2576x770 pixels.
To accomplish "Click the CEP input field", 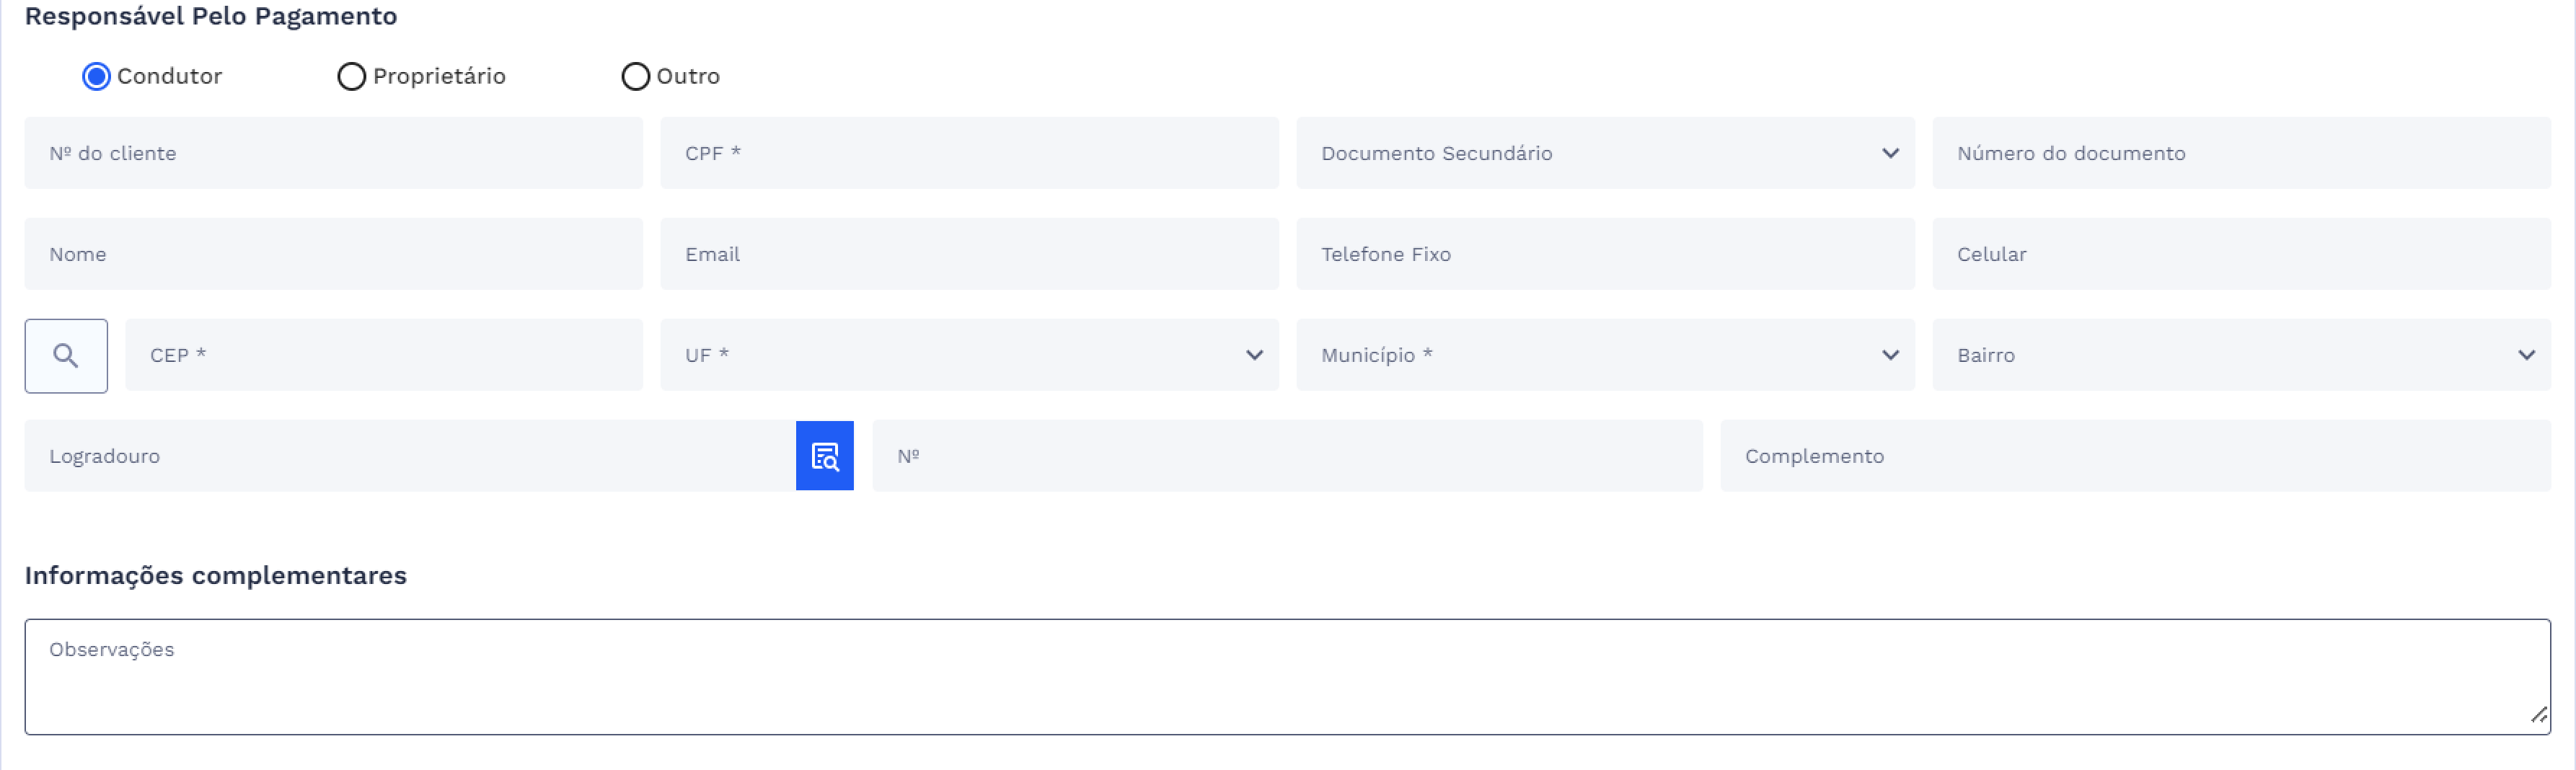I will (383, 355).
